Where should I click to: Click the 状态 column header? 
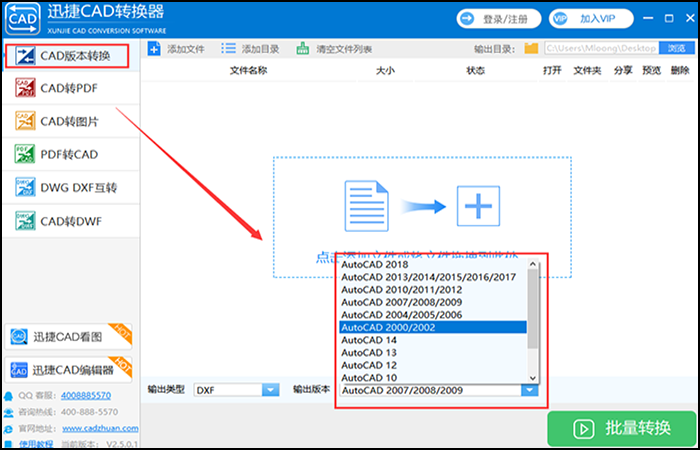(475, 71)
